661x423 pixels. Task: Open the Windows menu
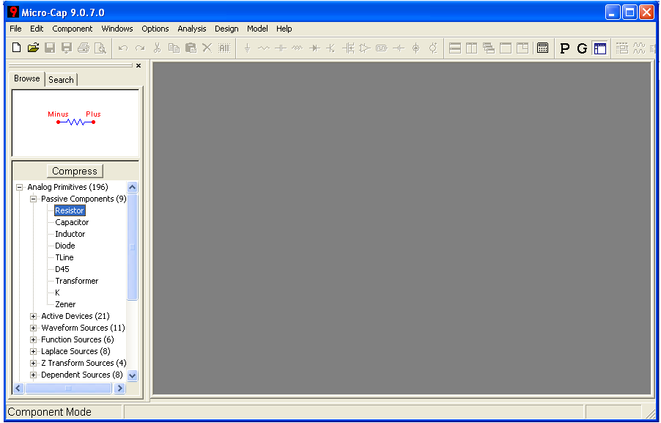click(x=117, y=29)
